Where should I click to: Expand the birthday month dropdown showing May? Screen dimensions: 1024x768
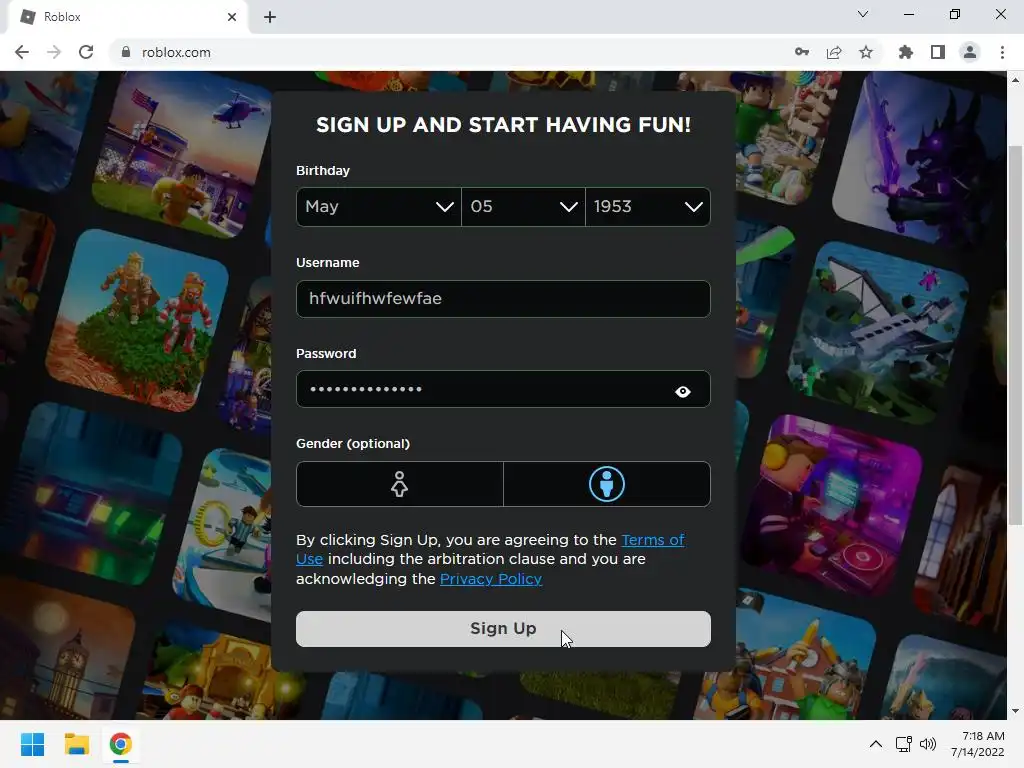pyautogui.click(x=379, y=207)
